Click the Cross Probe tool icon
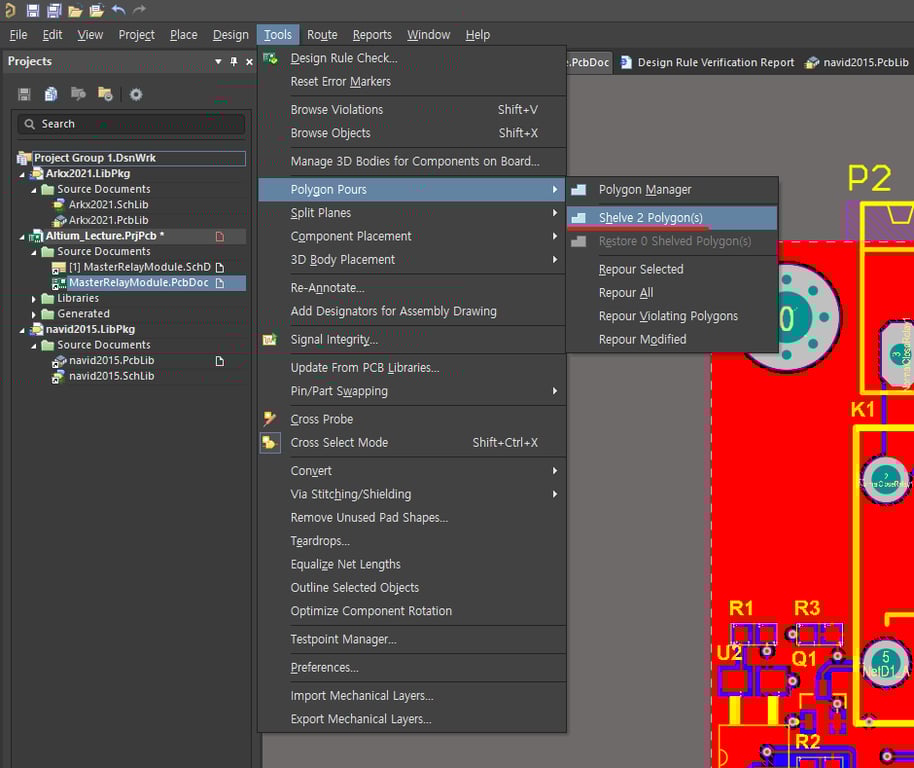 (269, 418)
